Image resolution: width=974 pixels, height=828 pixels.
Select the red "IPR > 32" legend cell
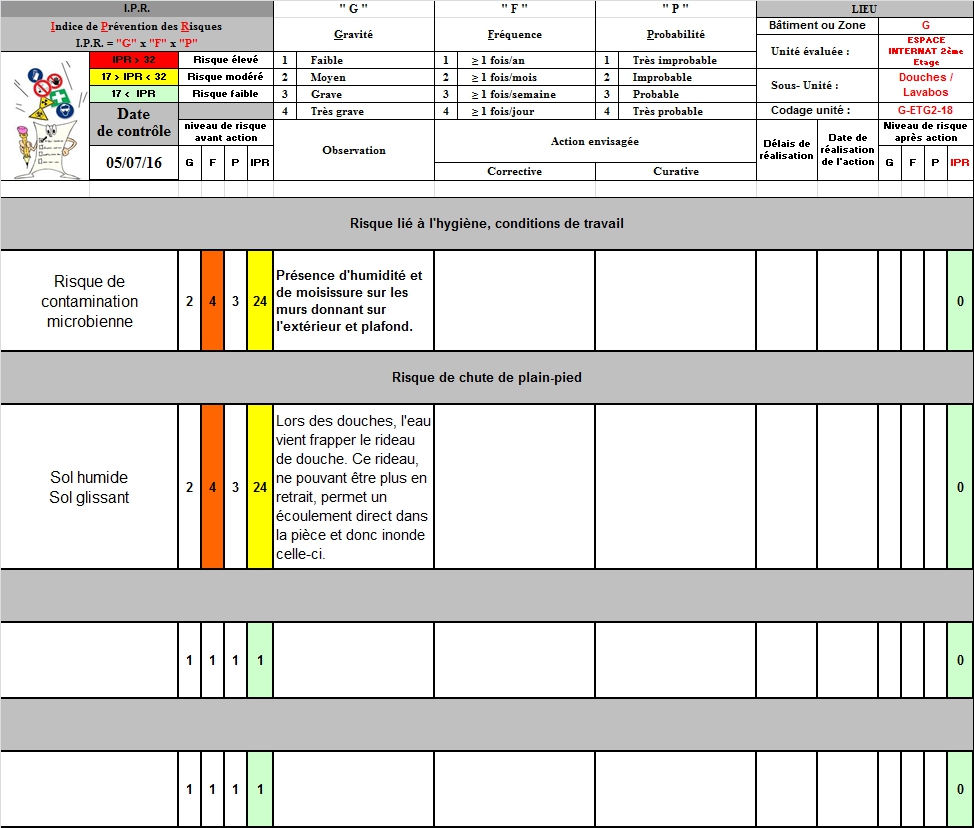pos(133,60)
